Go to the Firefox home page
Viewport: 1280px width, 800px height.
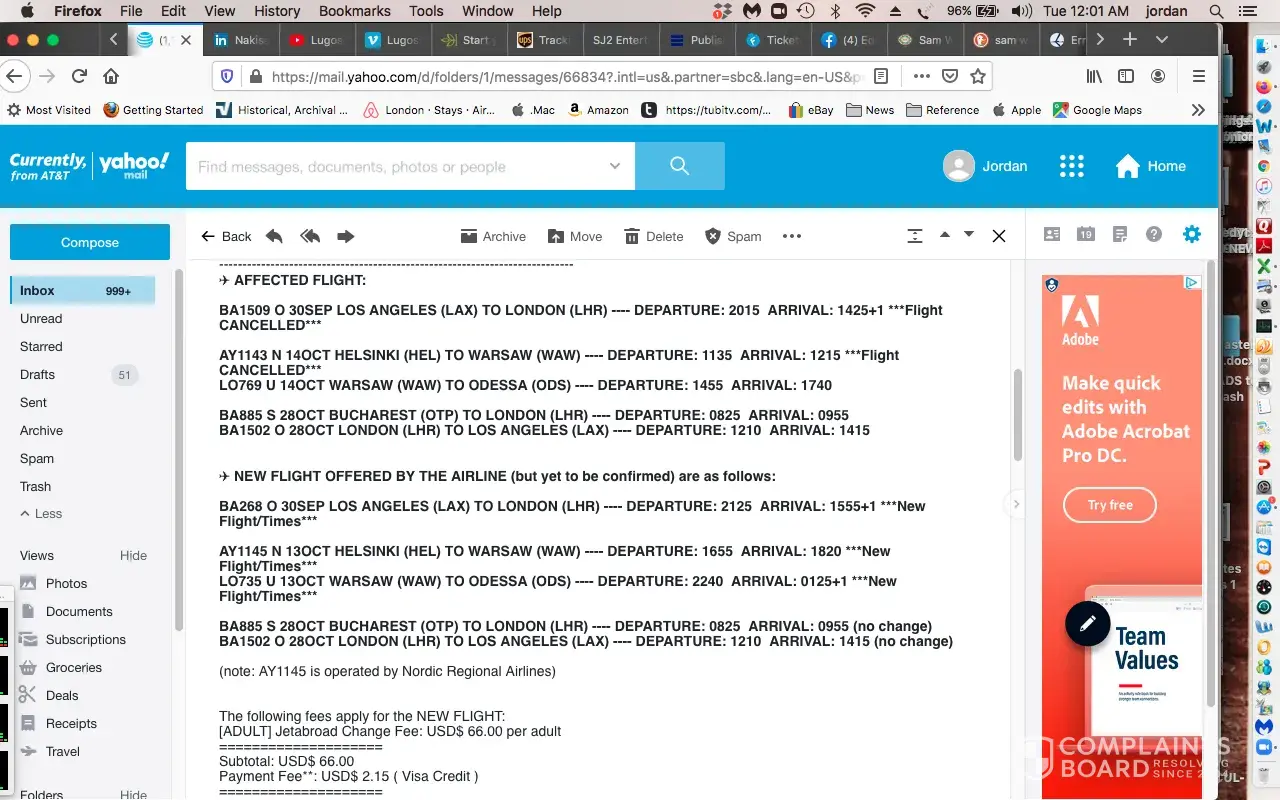(111, 76)
